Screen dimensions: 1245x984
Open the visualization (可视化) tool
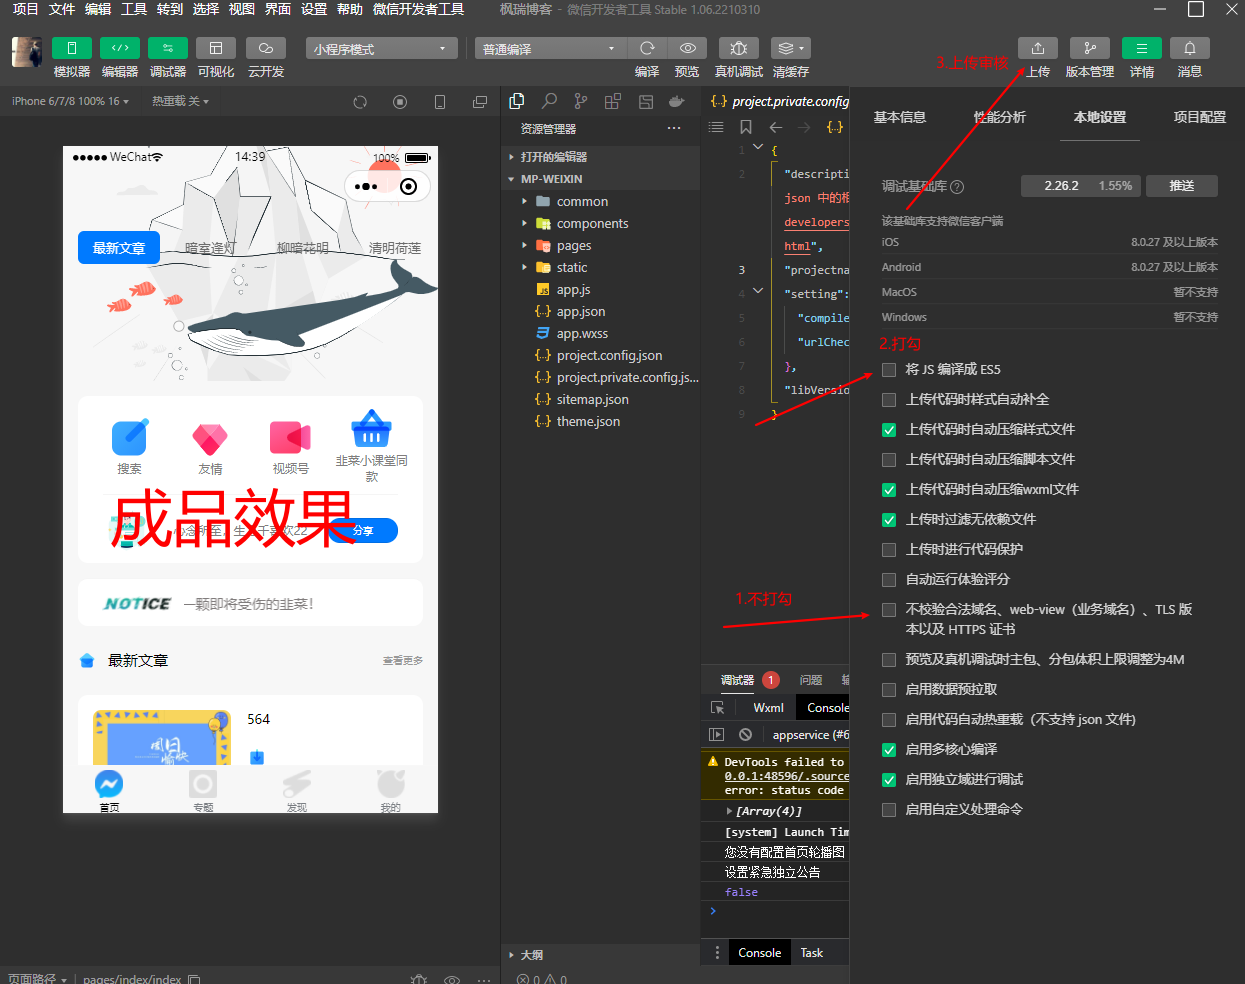(216, 48)
